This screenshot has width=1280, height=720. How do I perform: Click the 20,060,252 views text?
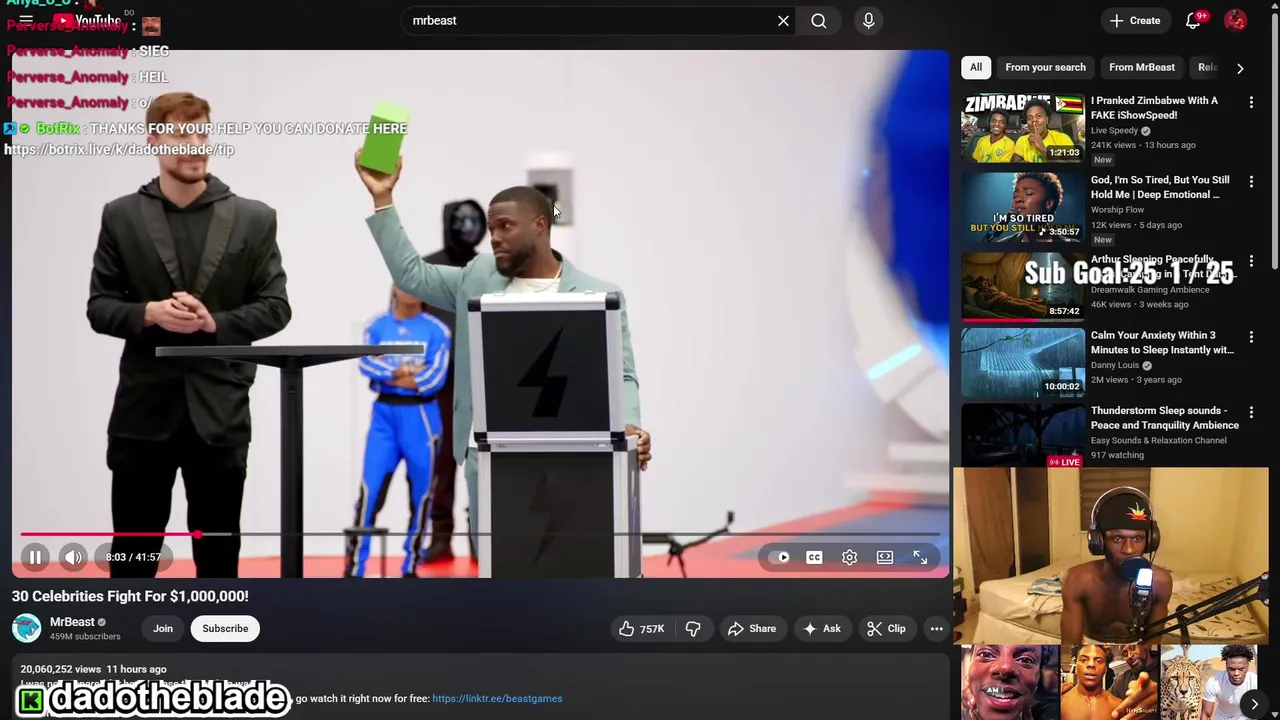point(61,669)
